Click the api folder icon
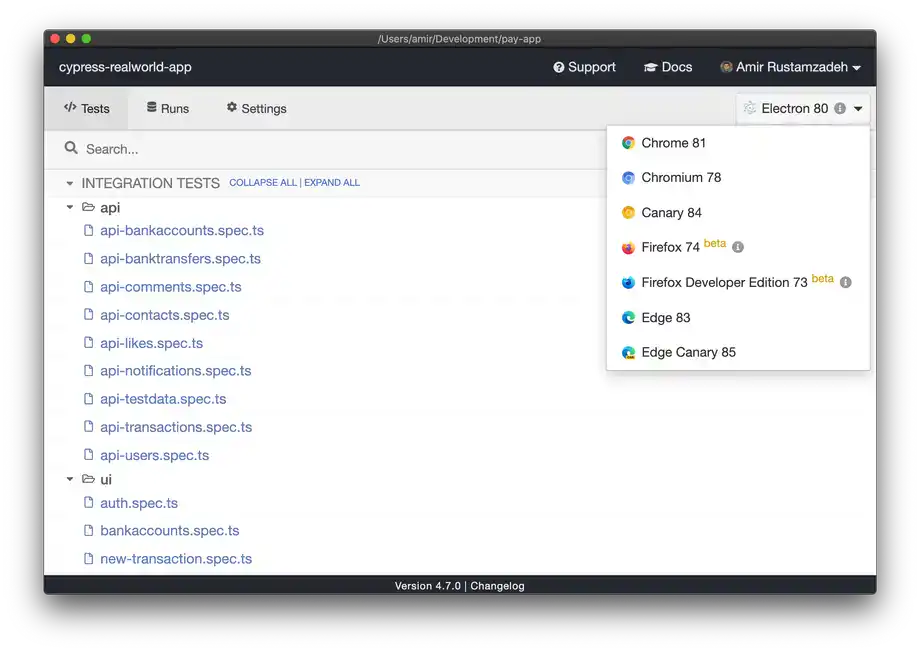Image resolution: width=920 pixels, height=652 pixels. pos(89,207)
